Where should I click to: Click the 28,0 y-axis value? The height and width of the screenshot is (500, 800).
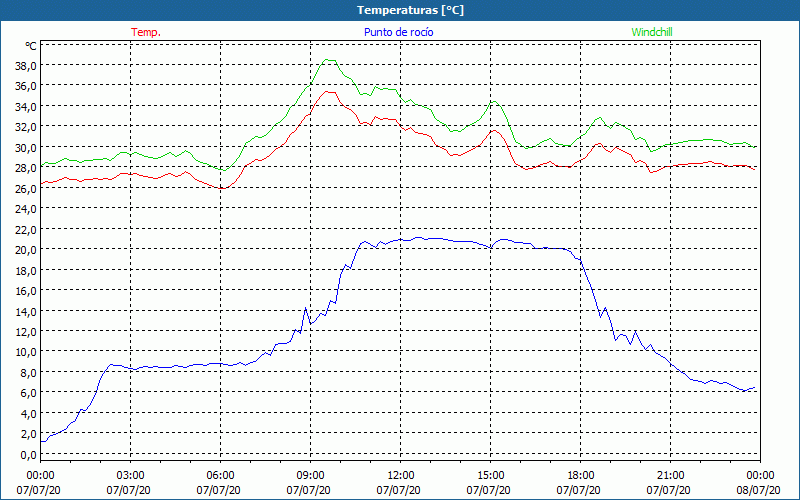tap(26, 168)
